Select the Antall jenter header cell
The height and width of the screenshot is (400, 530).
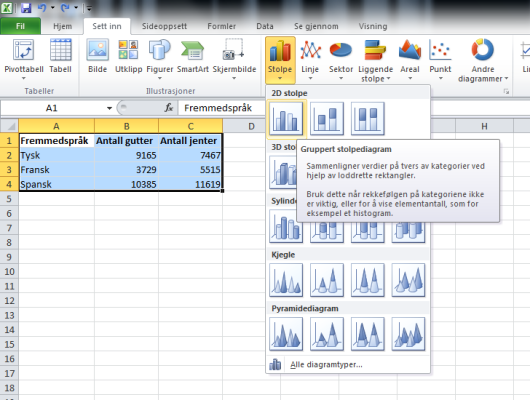coord(190,141)
